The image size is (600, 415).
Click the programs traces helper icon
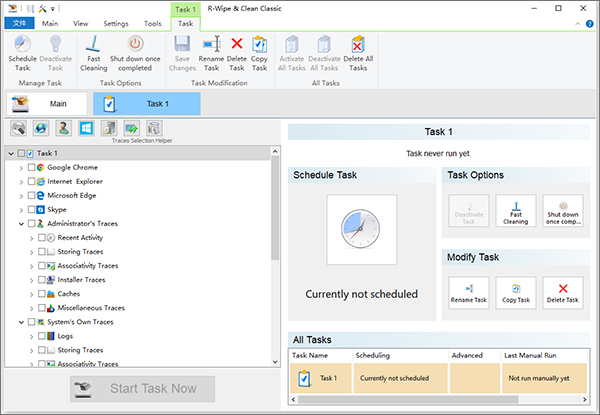109,128
